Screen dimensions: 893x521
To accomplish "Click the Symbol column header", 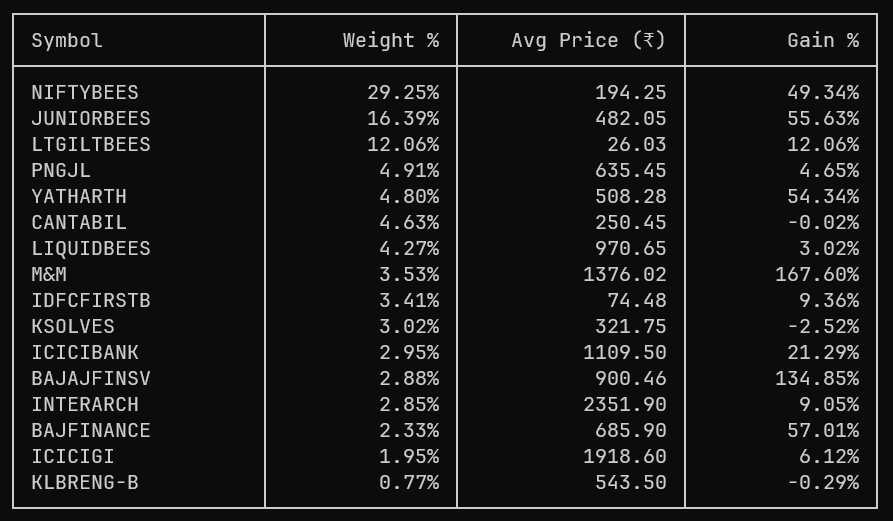I will point(67,41).
